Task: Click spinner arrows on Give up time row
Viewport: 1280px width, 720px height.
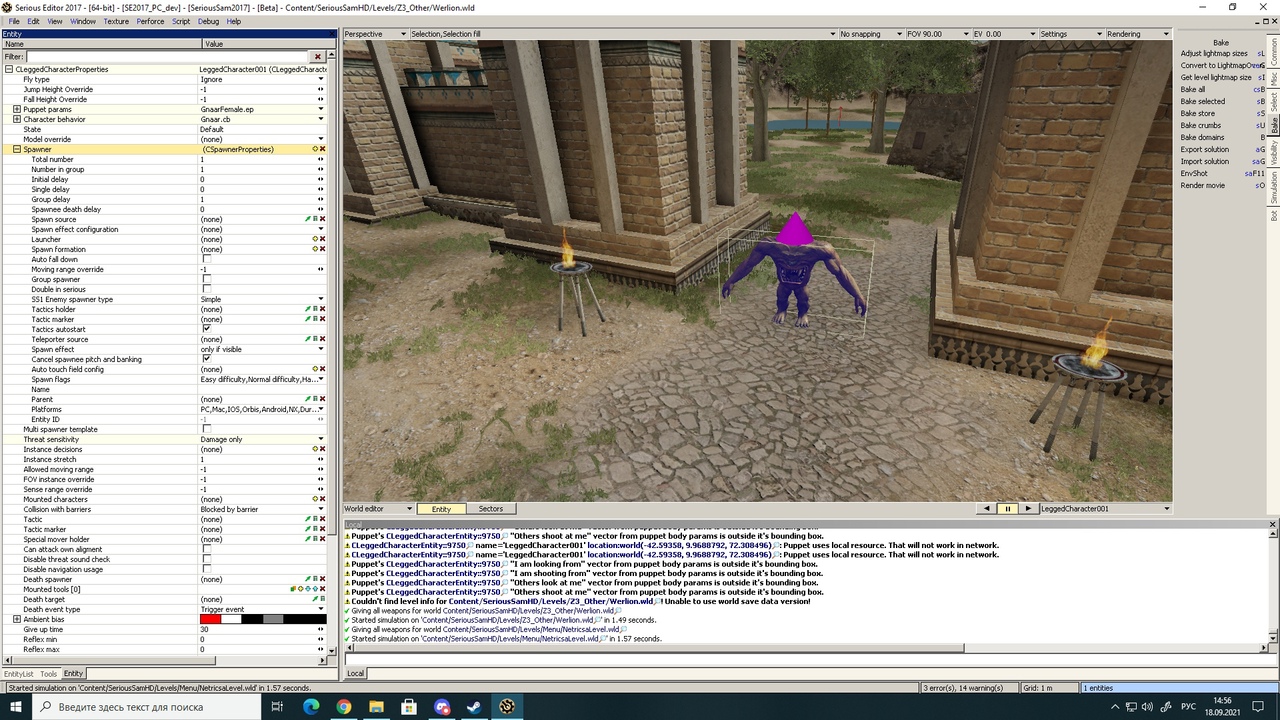Action: pyautogui.click(x=321, y=629)
